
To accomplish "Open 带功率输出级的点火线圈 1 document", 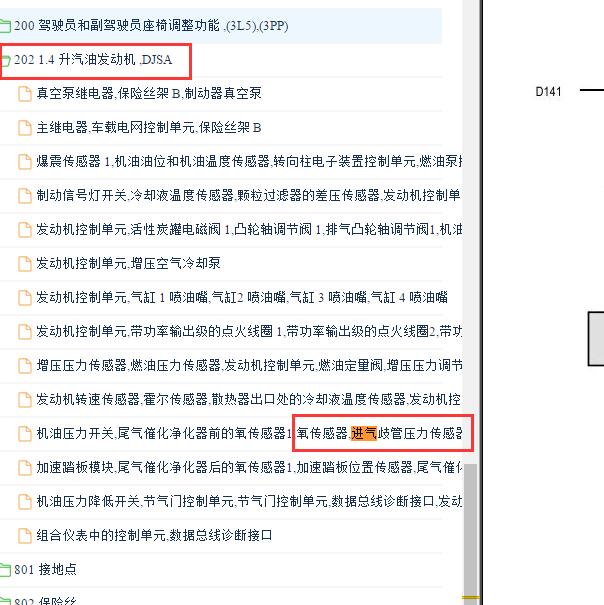I will [249, 331].
